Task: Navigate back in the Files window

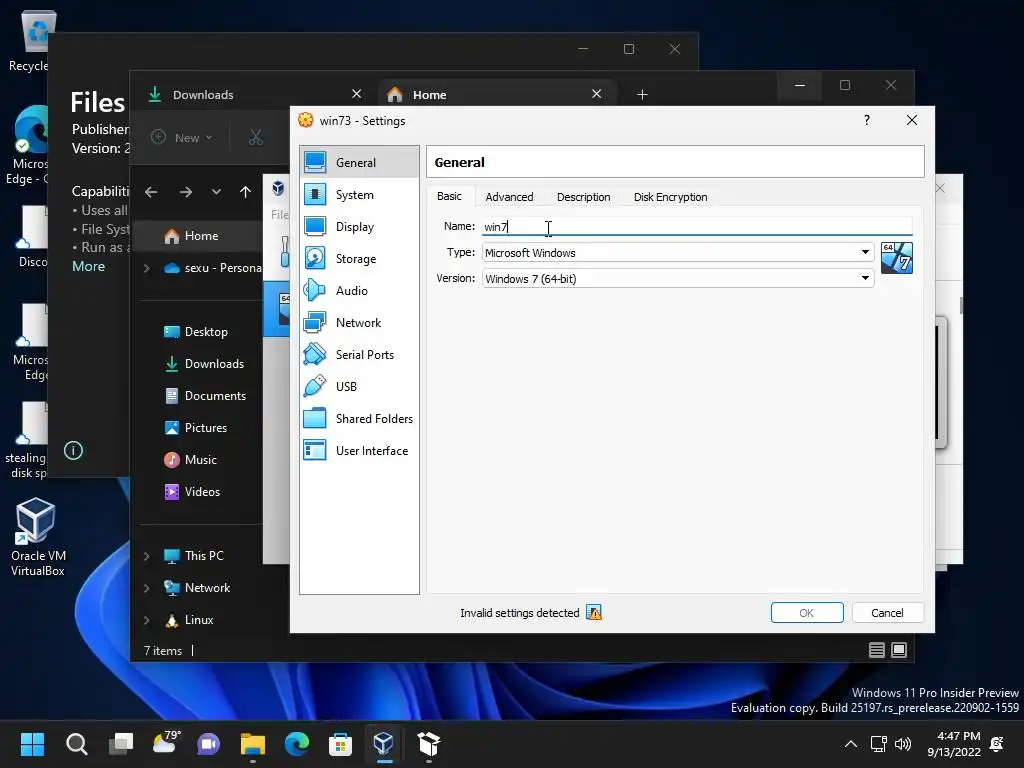Action: 151,192
